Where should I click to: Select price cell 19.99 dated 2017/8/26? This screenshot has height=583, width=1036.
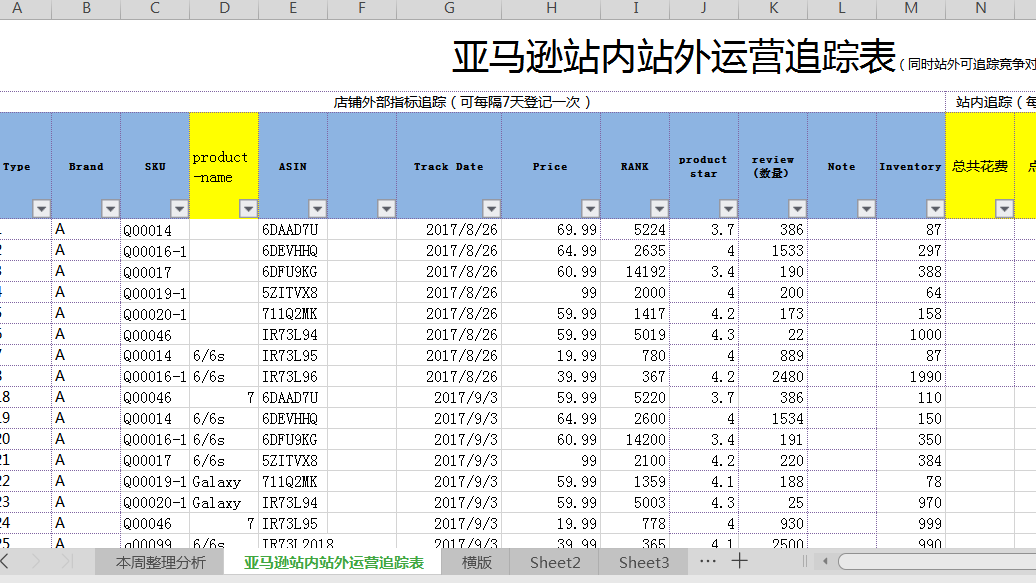(x=551, y=356)
